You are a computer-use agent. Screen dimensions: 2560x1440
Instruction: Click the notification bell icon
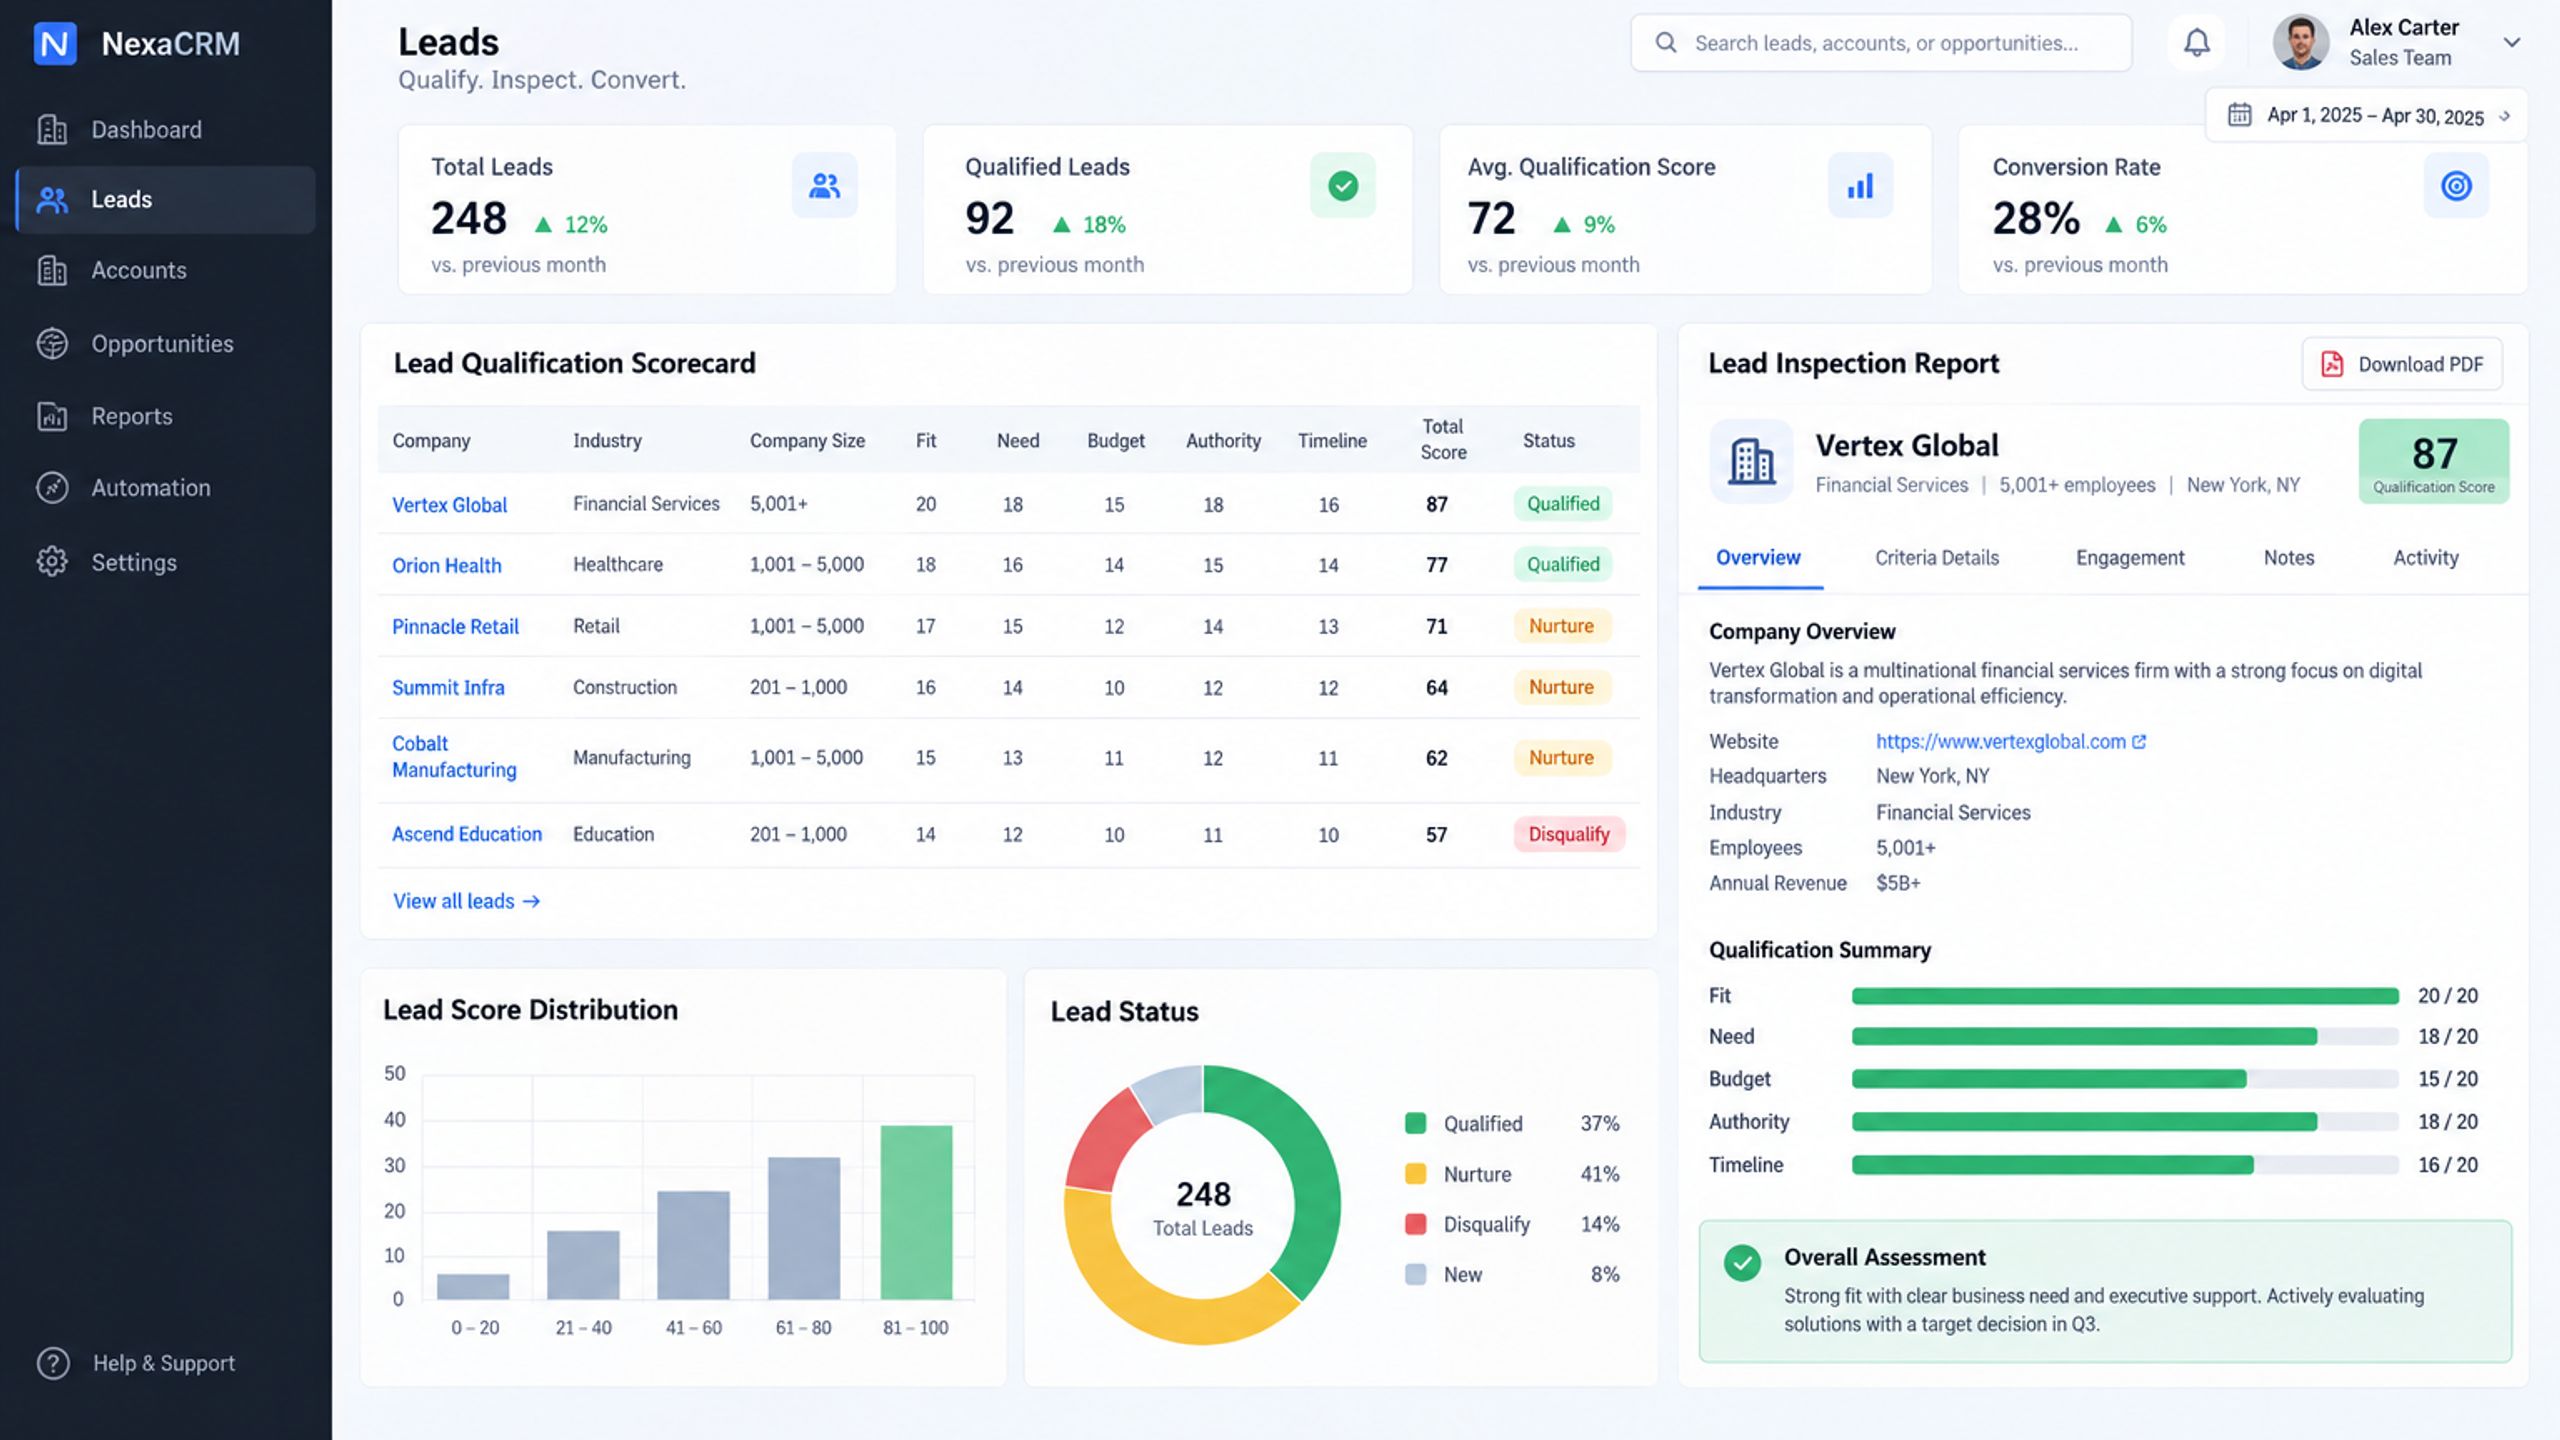[2196, 43]
